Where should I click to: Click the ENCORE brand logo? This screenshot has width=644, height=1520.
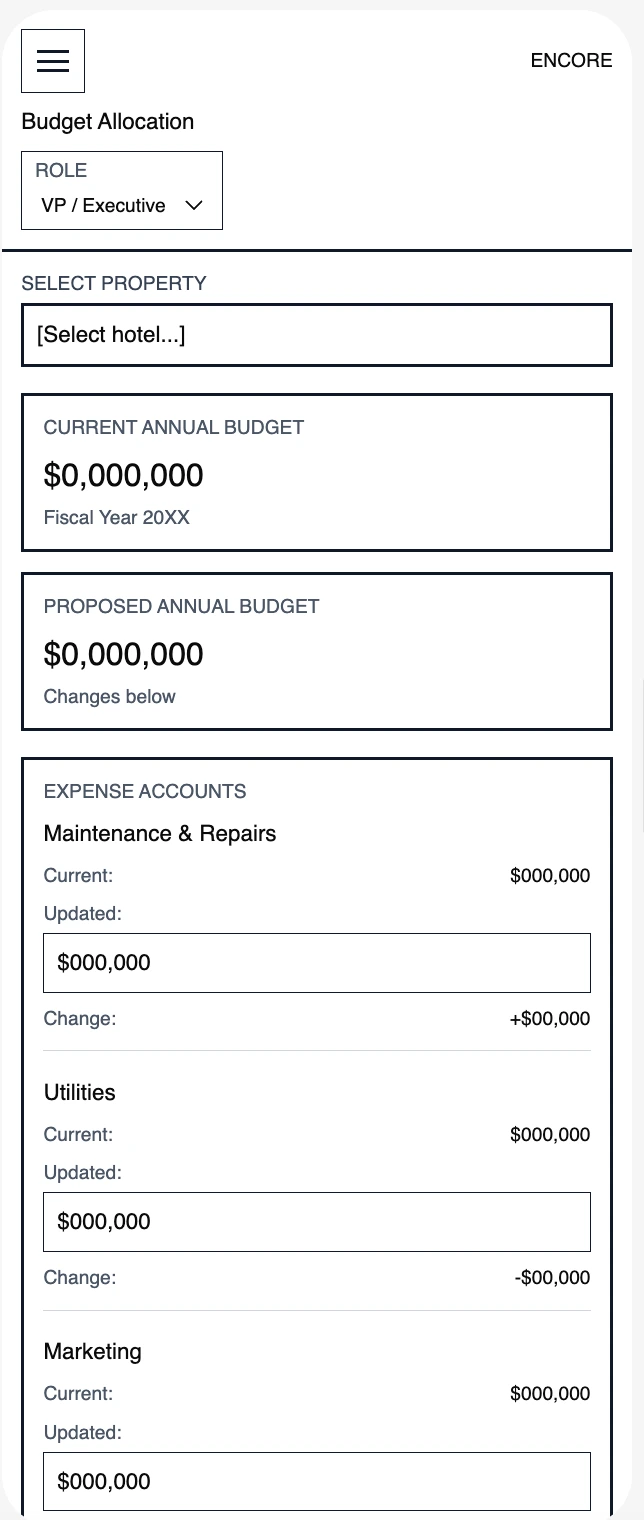(571, 60)
